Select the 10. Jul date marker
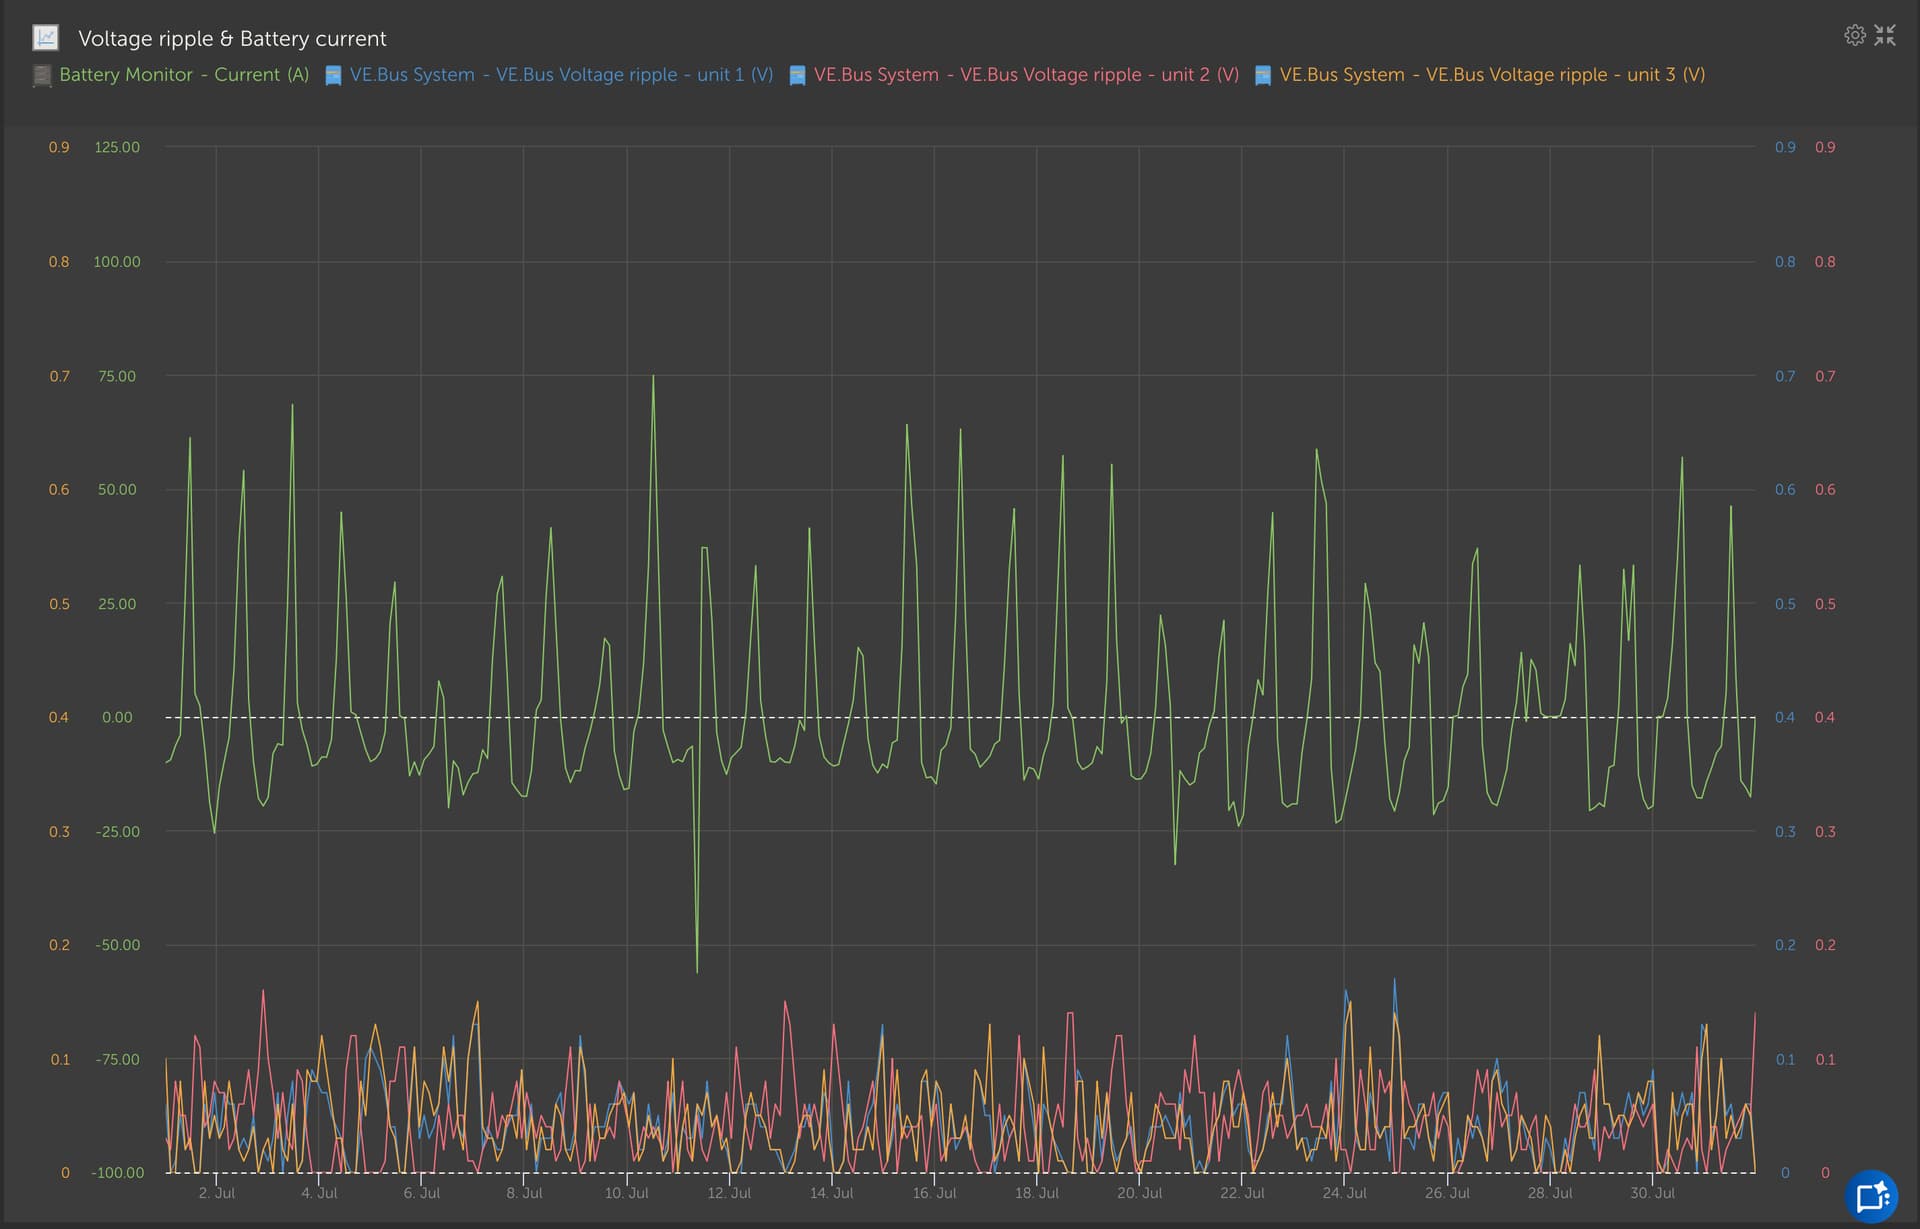1920x1229 pixels. tap(626, 1193)
